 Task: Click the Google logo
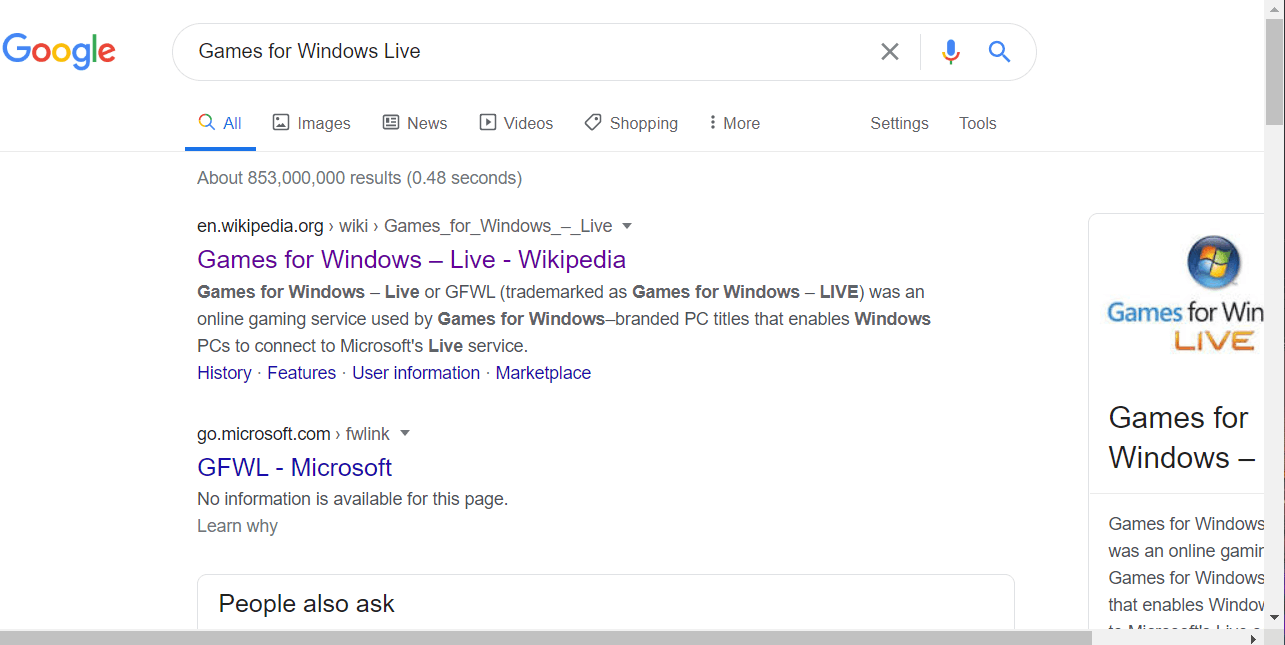(59, 51)
